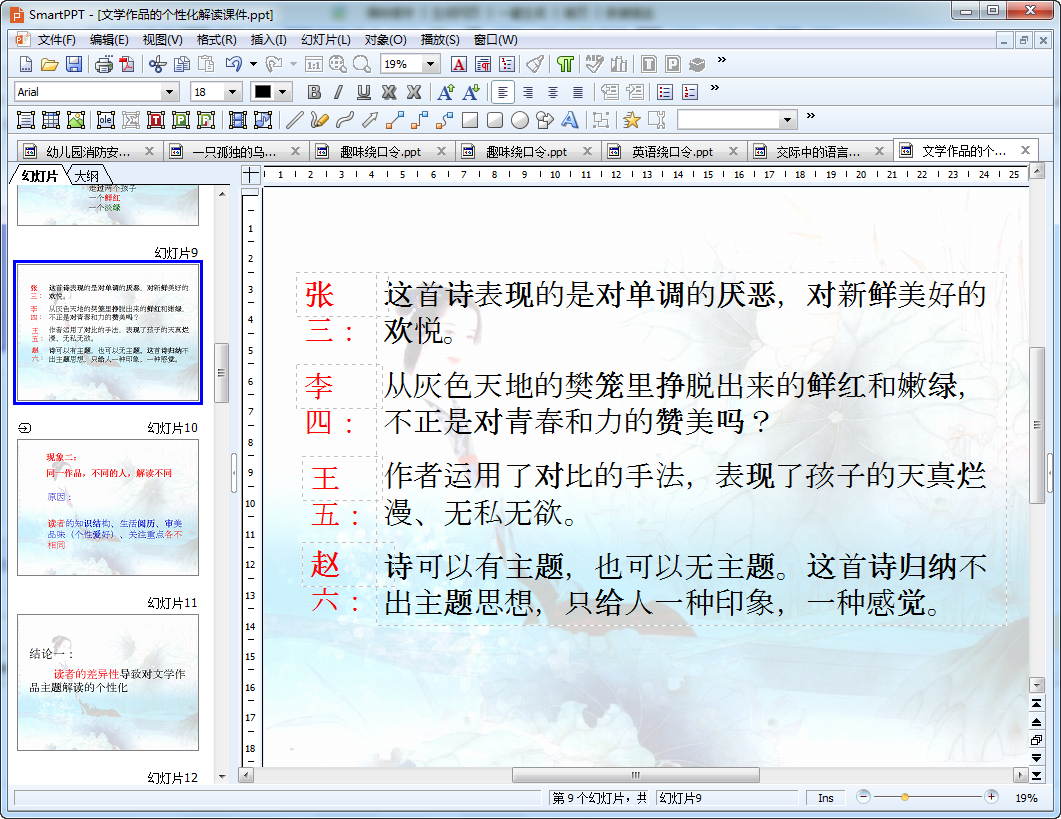The height and width of the screenshot is (819, 1061).
Task: Toggle underline formatting
Action: [363, 92]
